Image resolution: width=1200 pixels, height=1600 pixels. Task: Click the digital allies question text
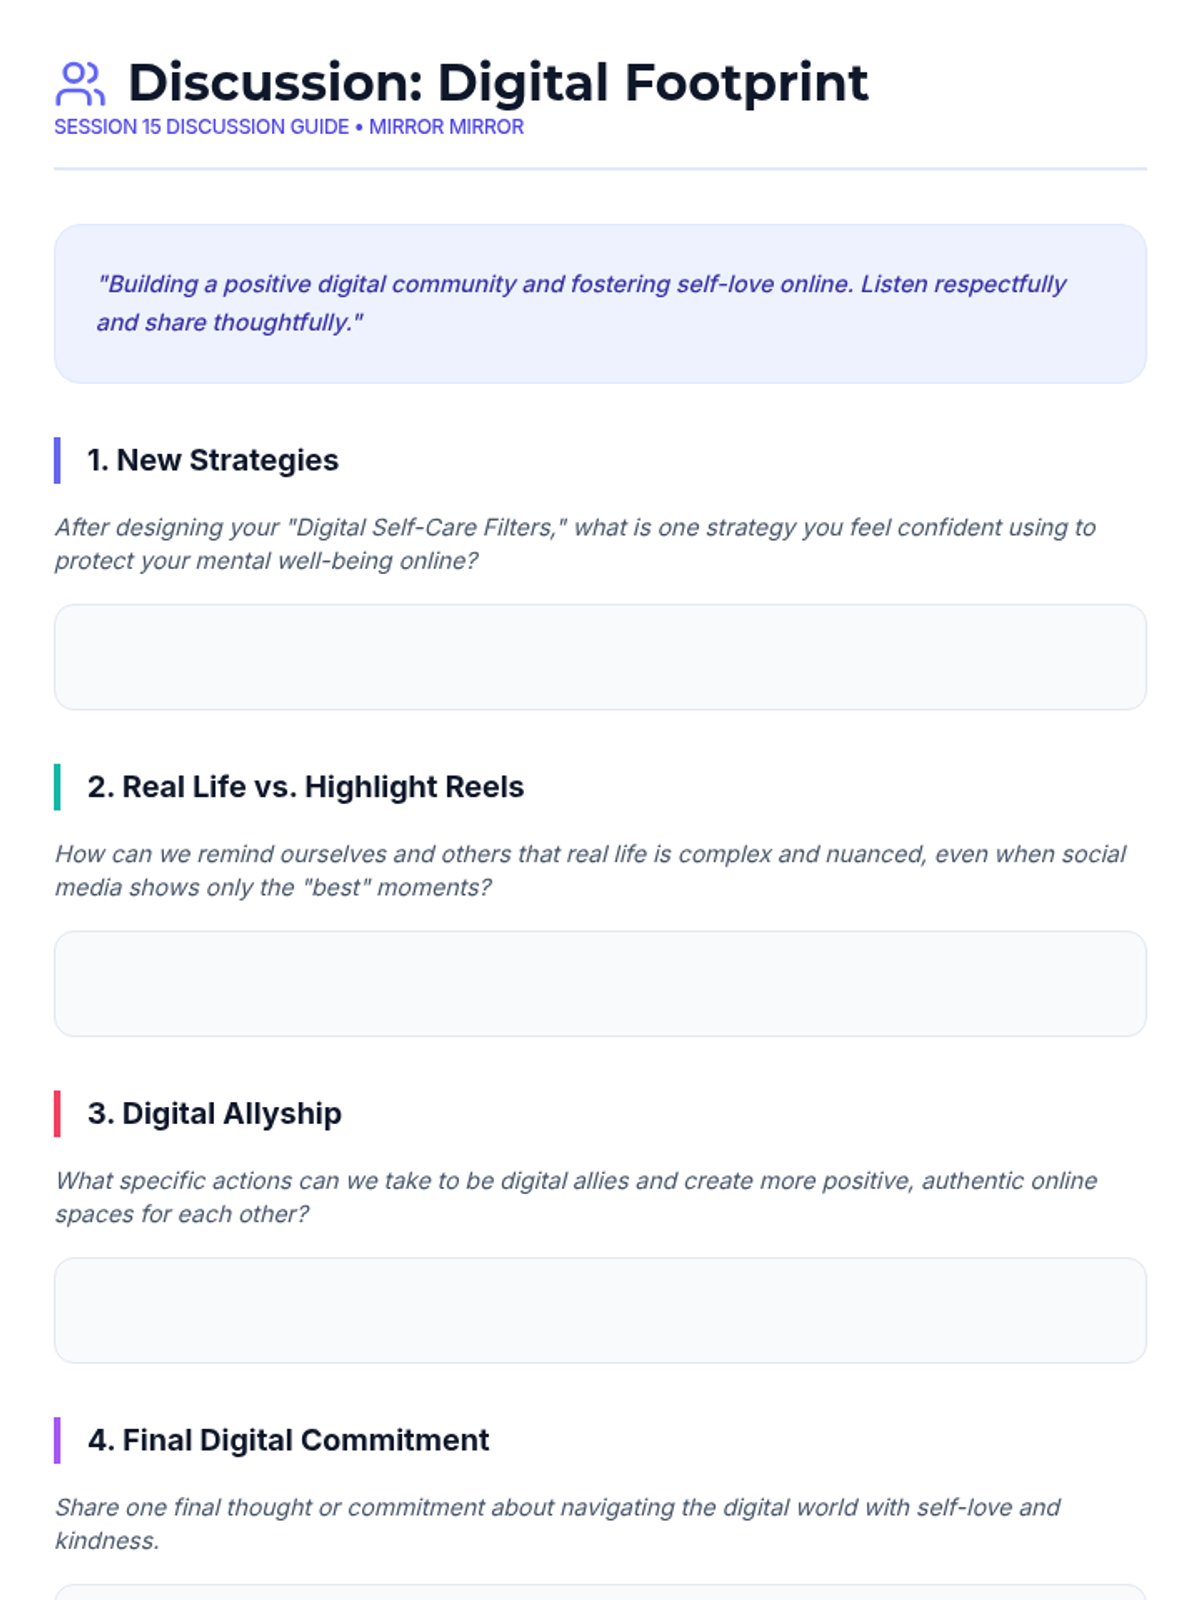pos(575,1197)
